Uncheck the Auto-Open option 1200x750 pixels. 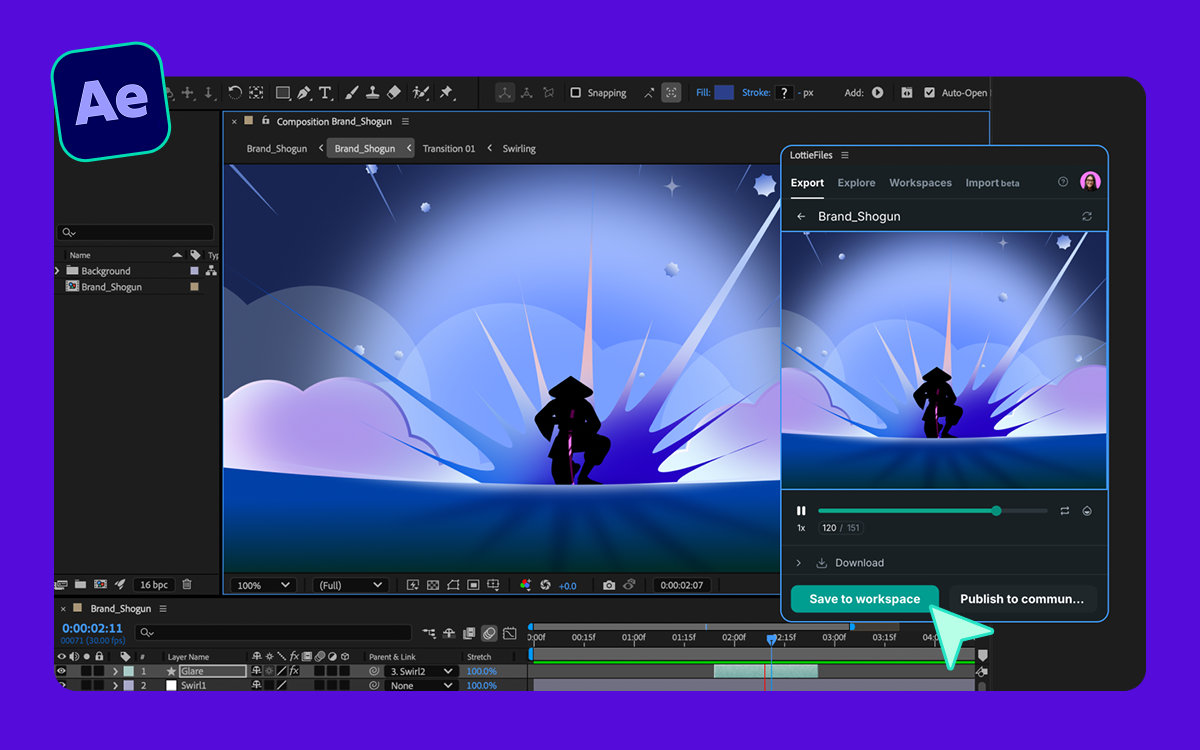click(930, 93)
